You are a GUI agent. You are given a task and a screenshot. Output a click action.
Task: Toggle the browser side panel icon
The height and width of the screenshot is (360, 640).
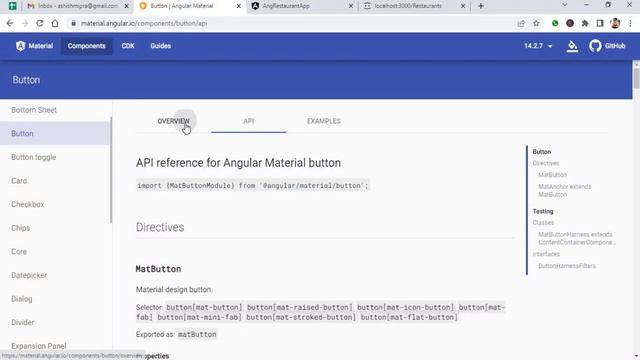tap(600, 23)
